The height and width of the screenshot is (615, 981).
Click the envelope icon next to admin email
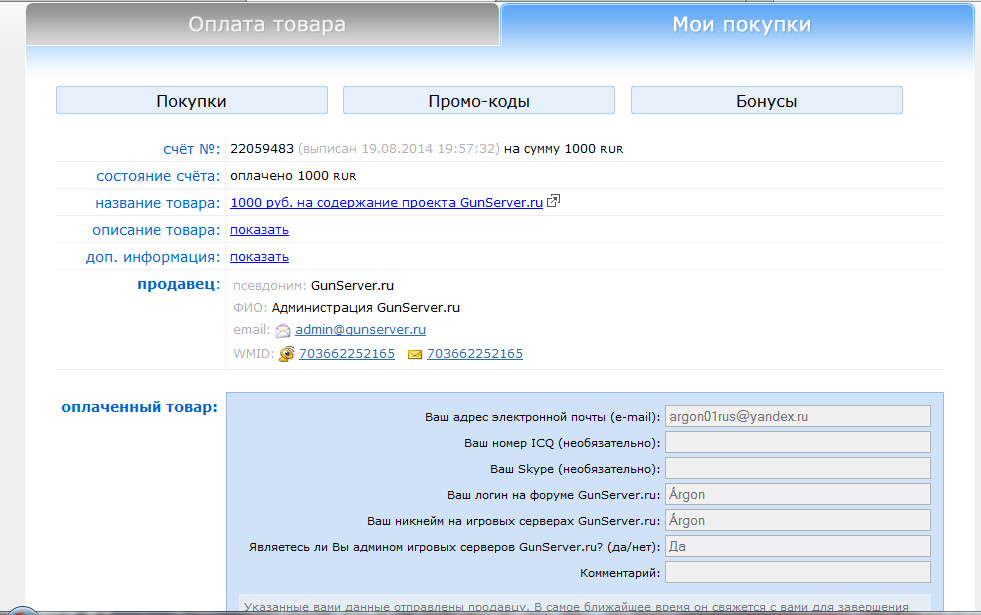283,330
